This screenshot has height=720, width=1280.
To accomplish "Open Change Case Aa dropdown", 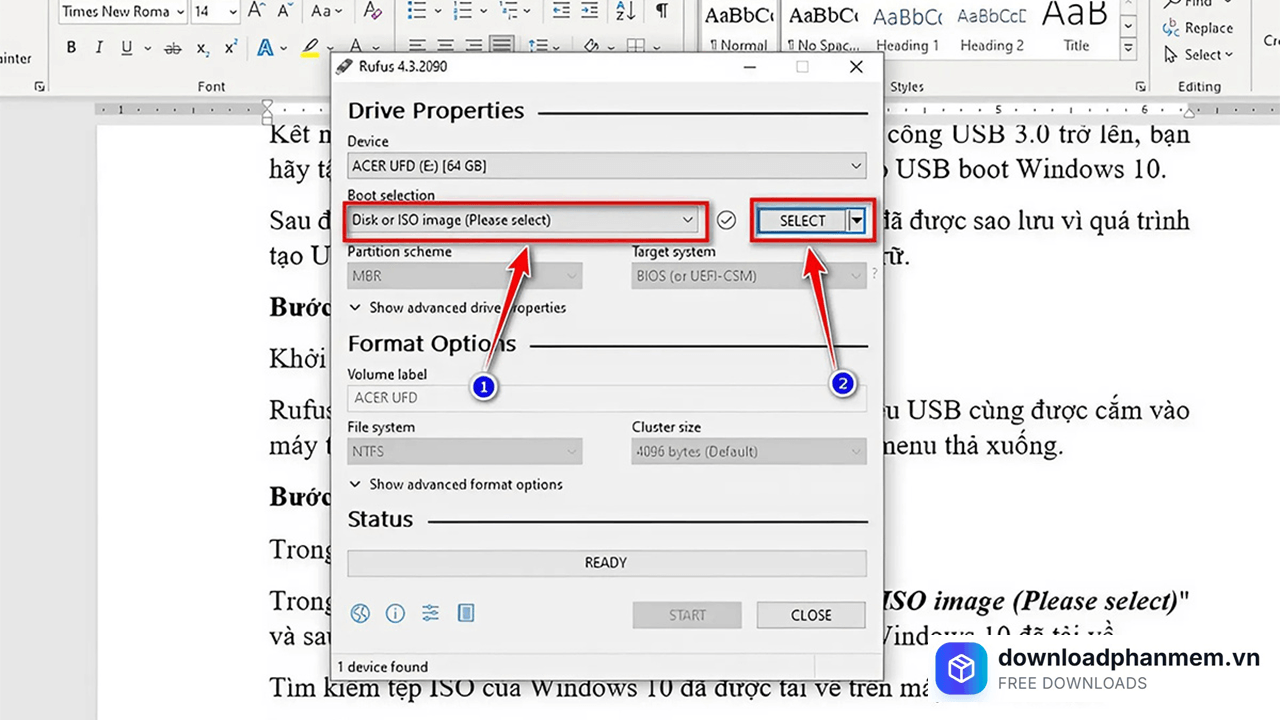I will [x=327, y=11].
